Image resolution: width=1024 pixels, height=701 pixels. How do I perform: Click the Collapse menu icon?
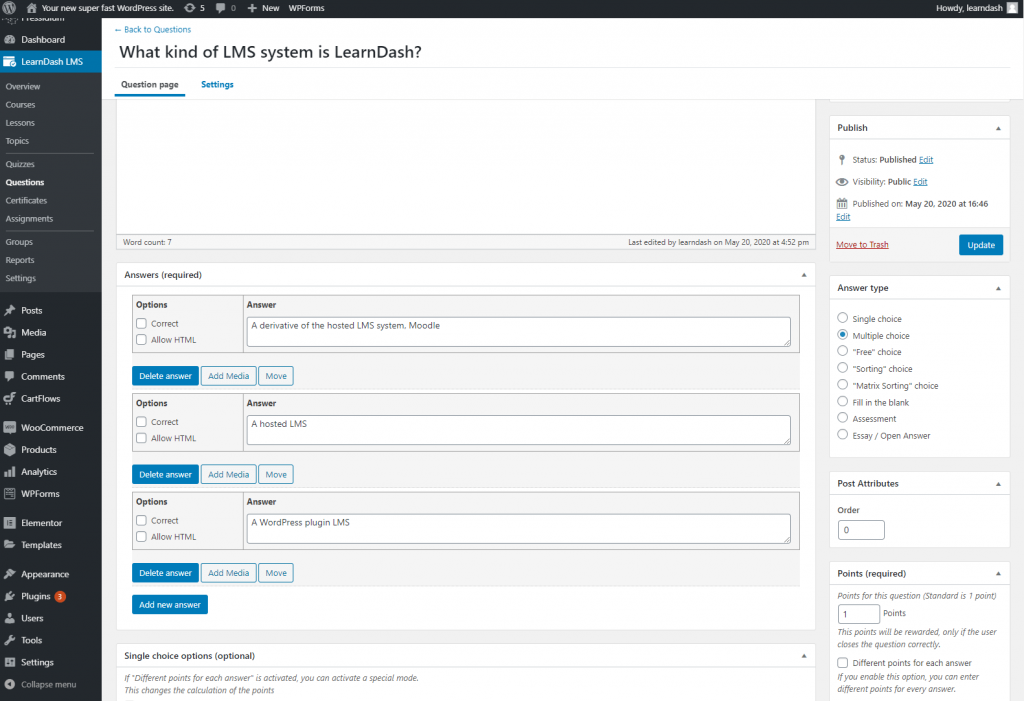coord(10,684)
